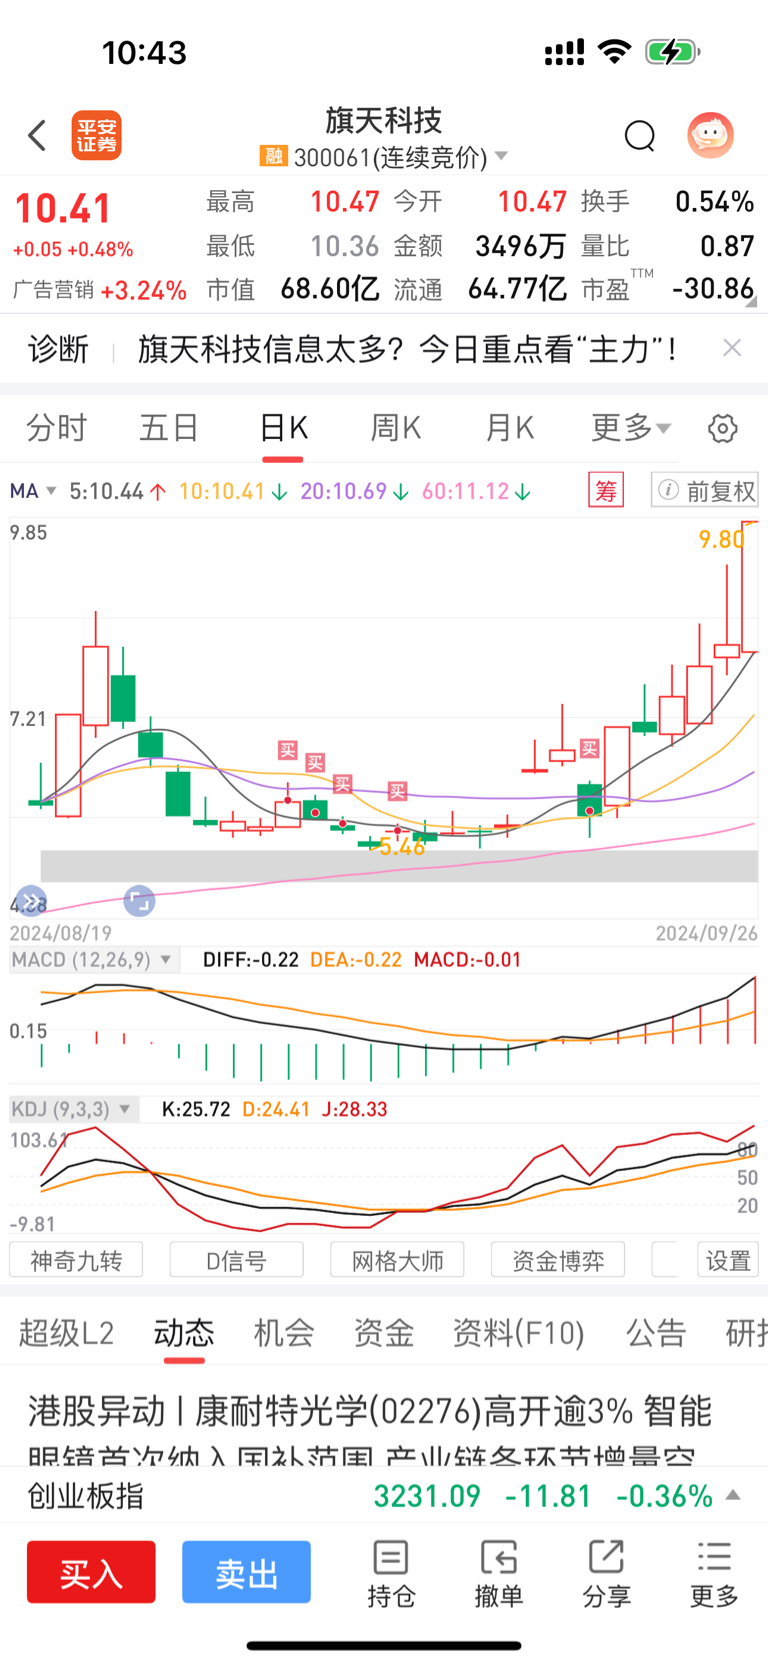The width and height of the screenshot is (768, 1665).
Task: Tap the 5.46 low price label on chart
Action: tap(402, 848)
